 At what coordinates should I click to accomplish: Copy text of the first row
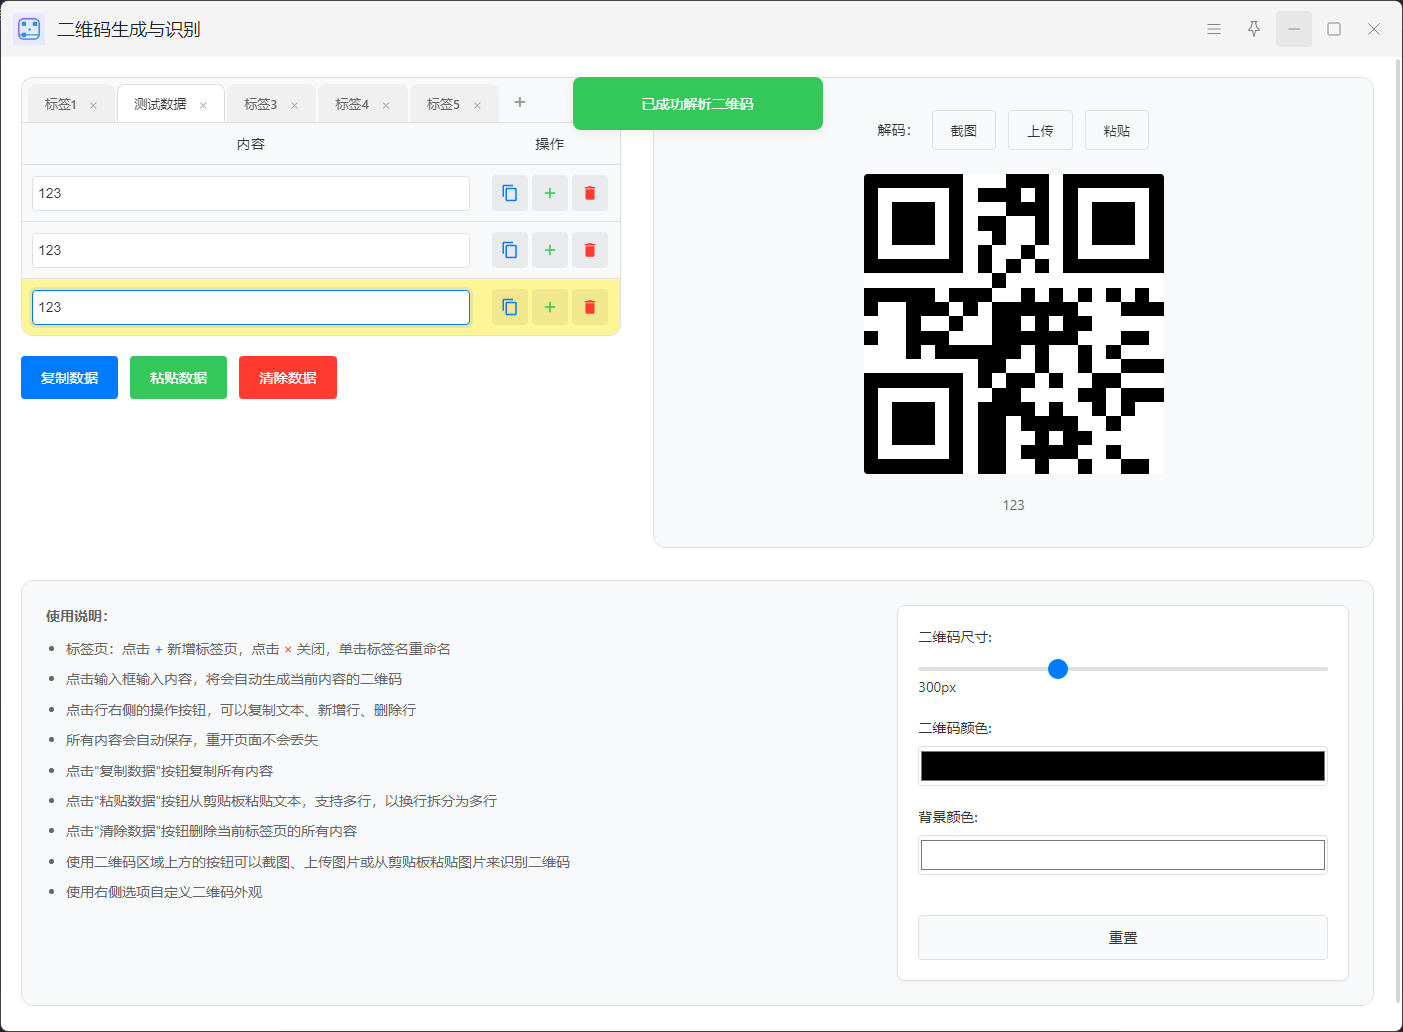[x=510, y=193]
